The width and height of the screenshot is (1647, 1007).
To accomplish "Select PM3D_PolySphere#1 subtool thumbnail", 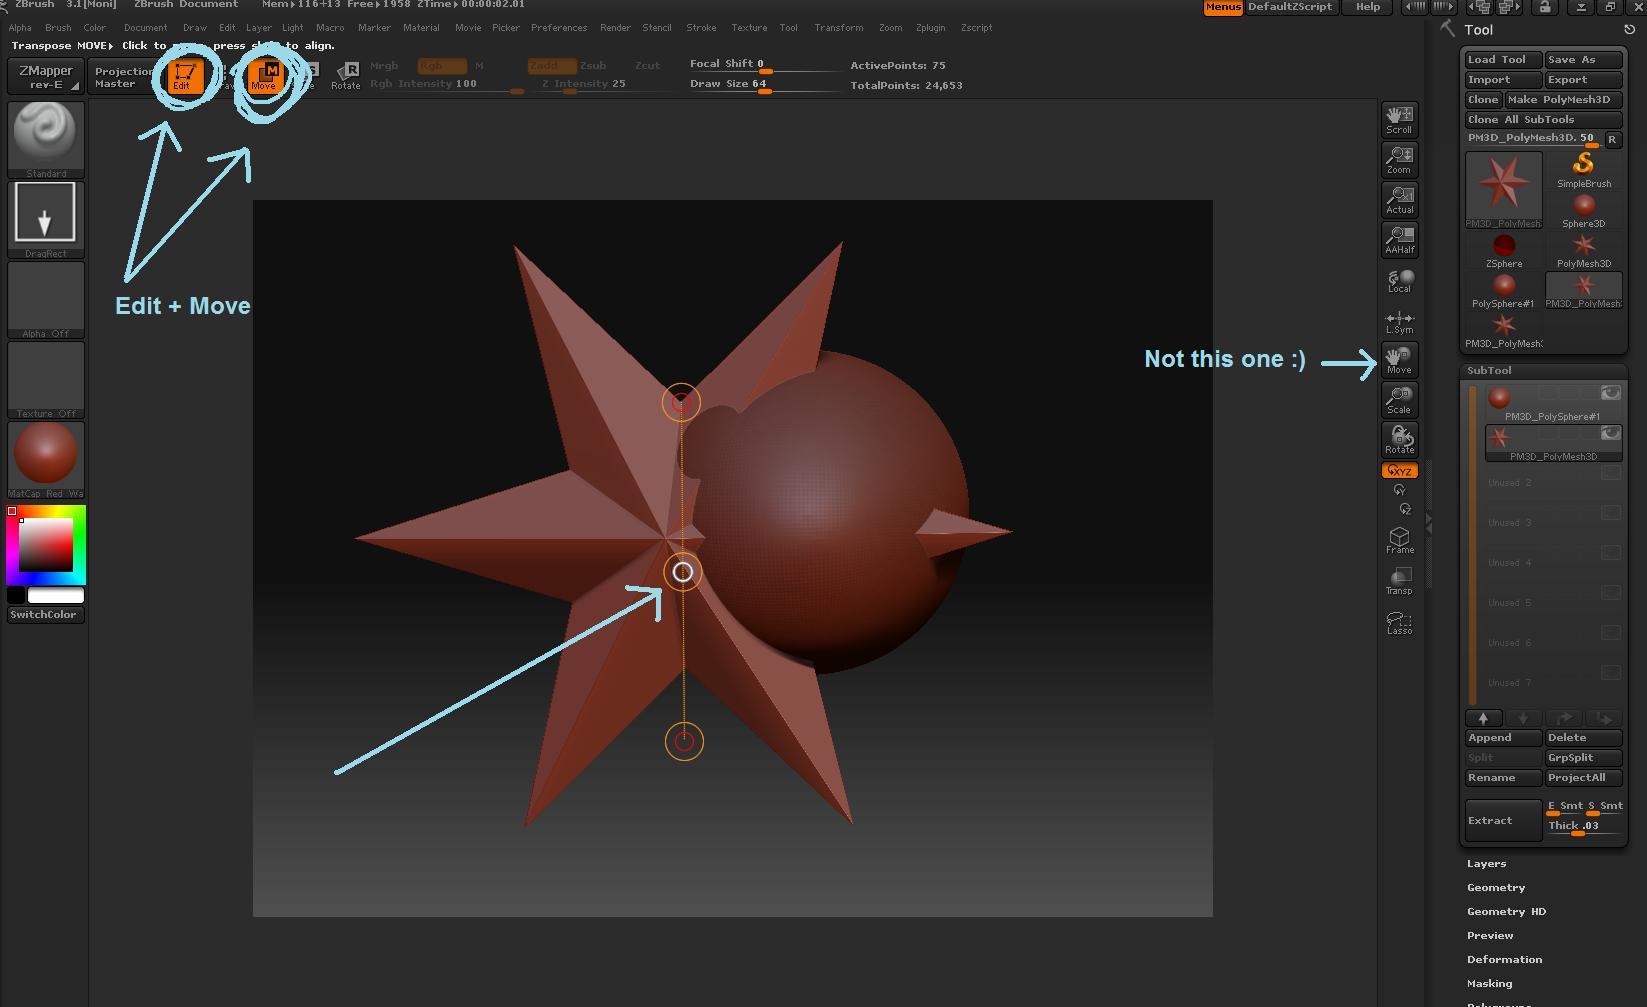I will pos(1499,398).
